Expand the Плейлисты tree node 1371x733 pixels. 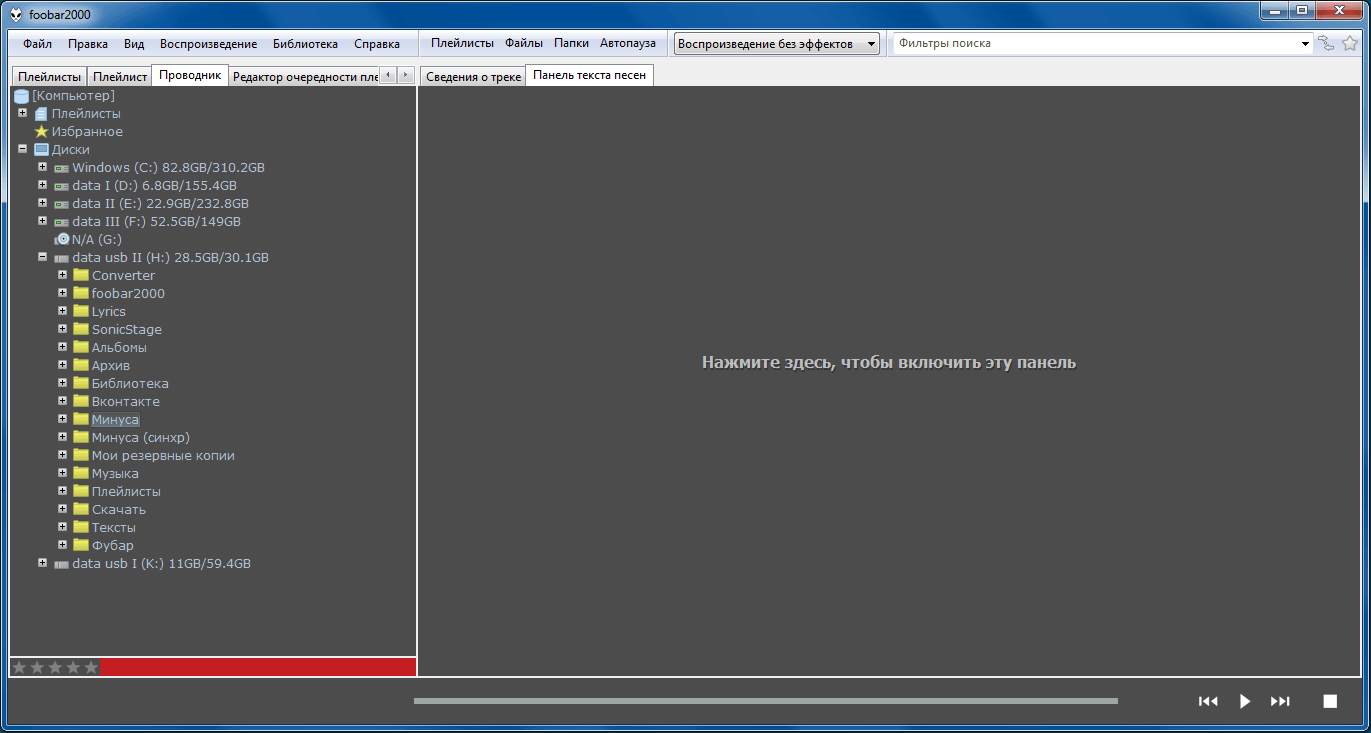pyautogui.click(x=22, y=113)
